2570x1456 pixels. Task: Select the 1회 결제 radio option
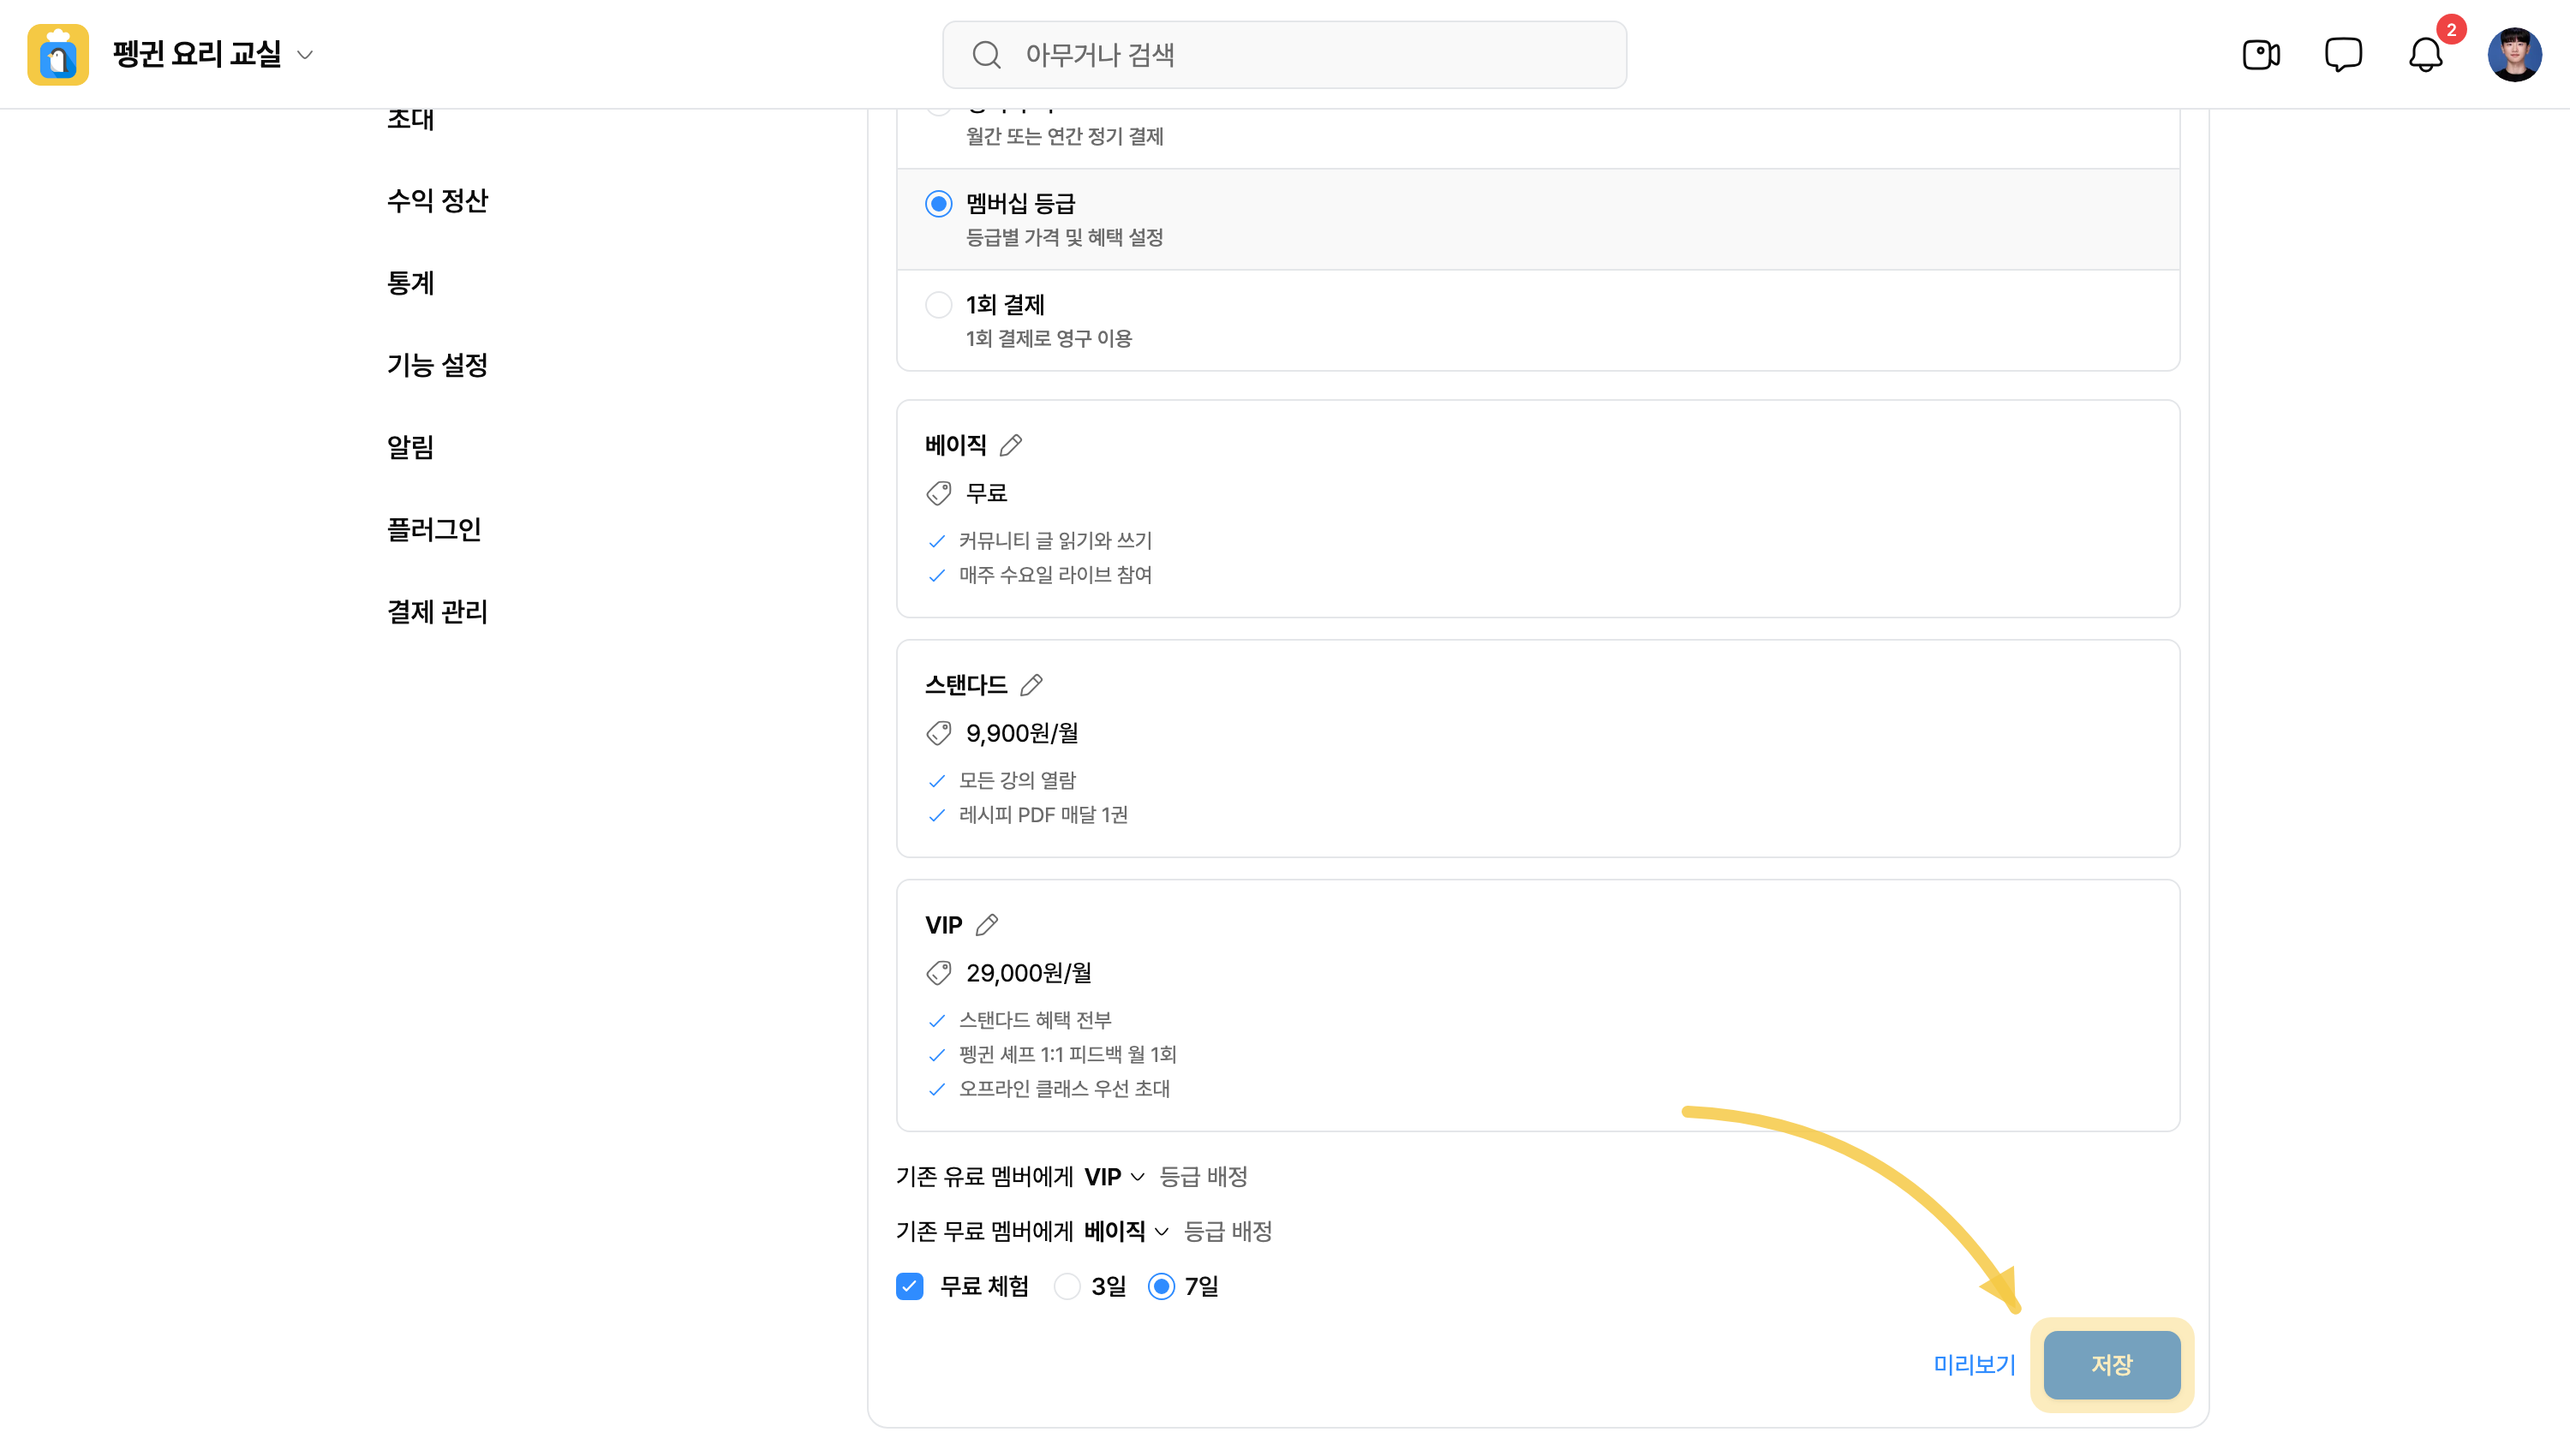(938, 305)
